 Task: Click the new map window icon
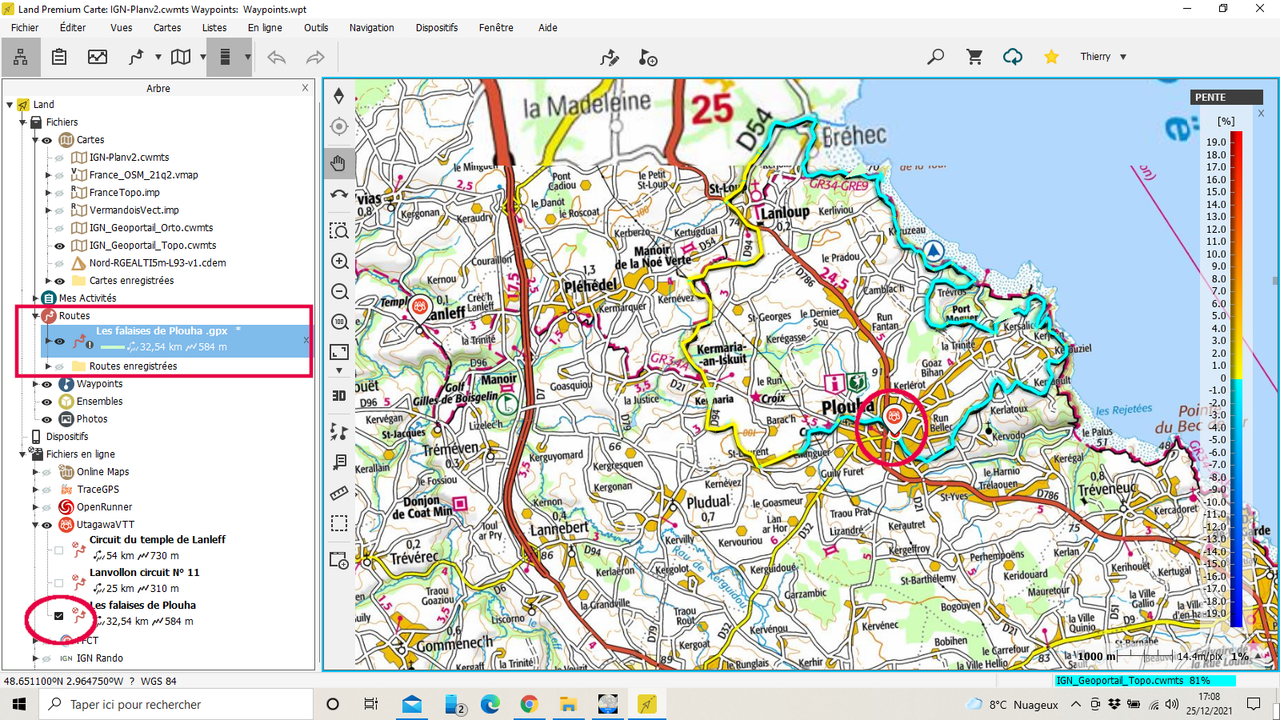339,560
